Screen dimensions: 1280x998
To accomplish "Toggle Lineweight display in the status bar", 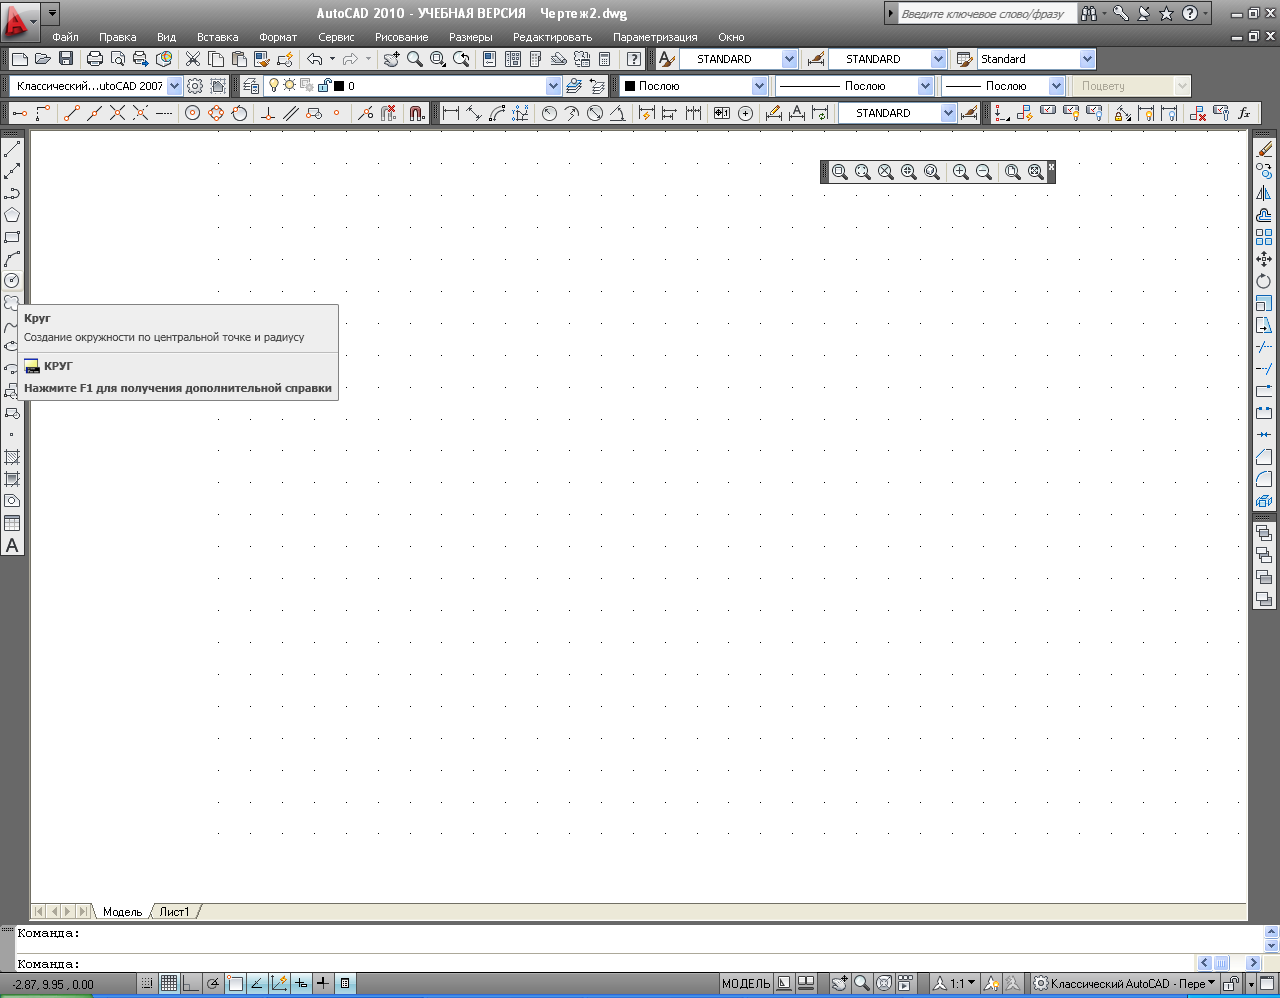I will click(323, 984).
